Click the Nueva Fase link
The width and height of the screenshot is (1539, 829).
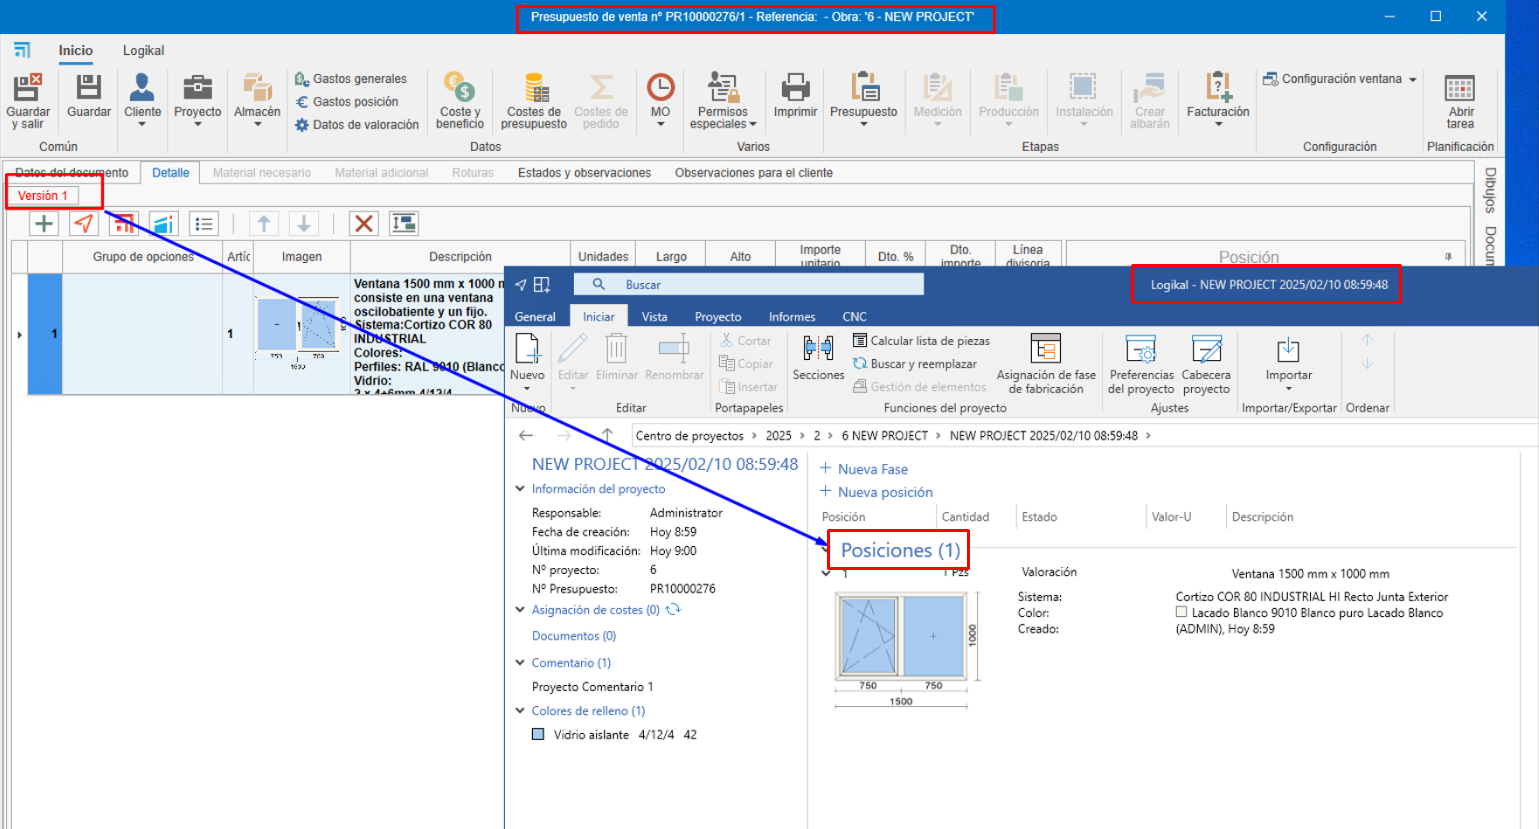pyautogui.click(x=864, y=469)
